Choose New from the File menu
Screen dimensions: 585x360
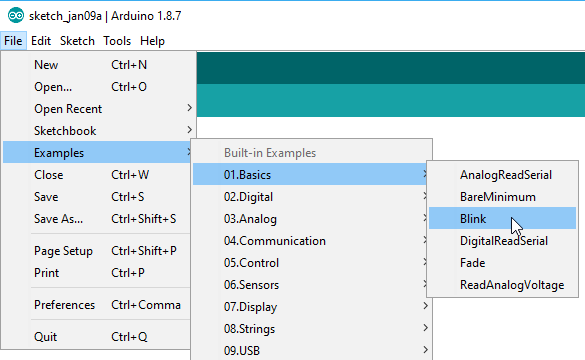(x=99, y=65)
